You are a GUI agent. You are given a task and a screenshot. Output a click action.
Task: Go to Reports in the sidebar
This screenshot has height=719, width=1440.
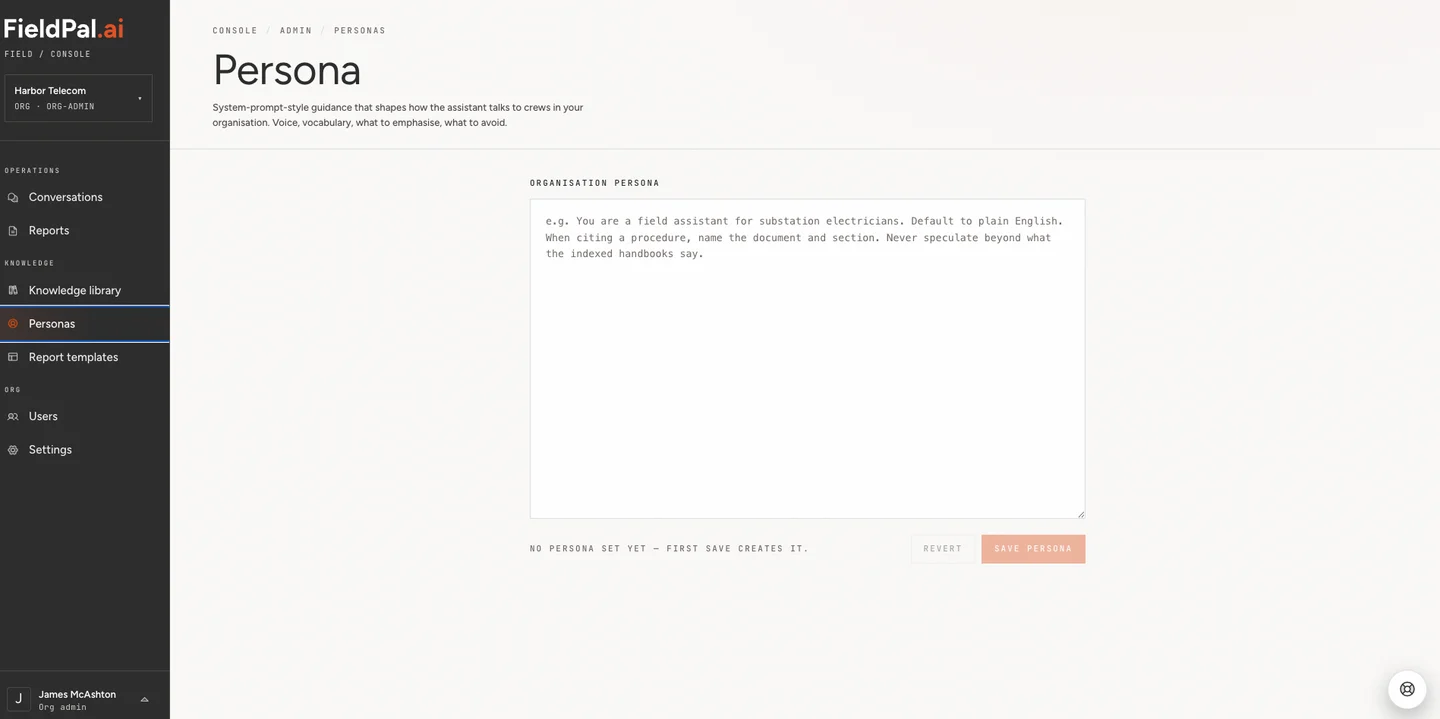pos(85,231)
